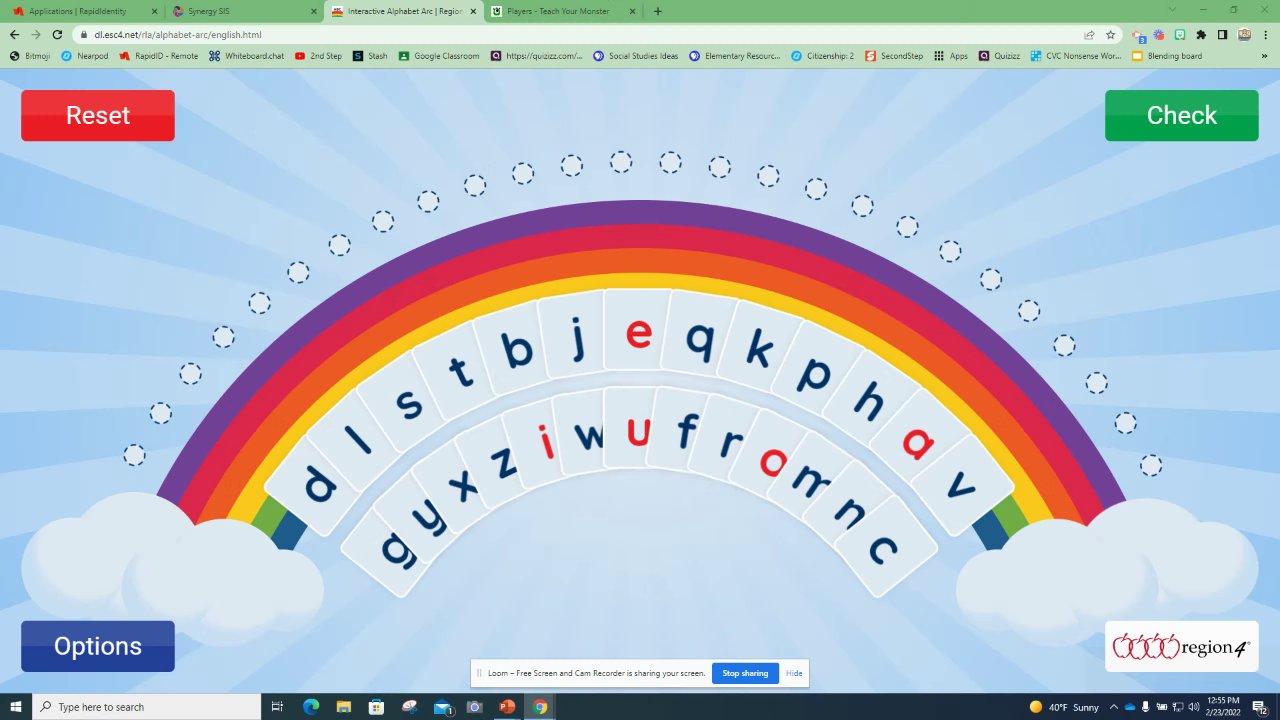
Task: Open File Explorer from the taskbar
Action: pos(343,706)
